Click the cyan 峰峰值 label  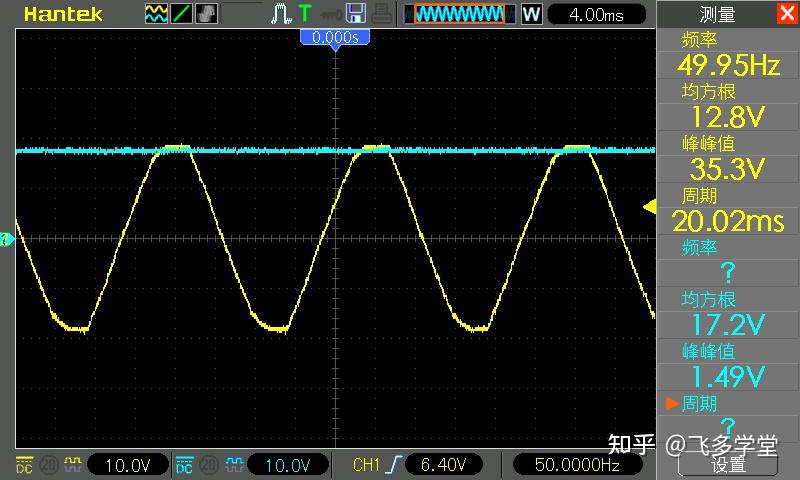(x=709, y=351)
